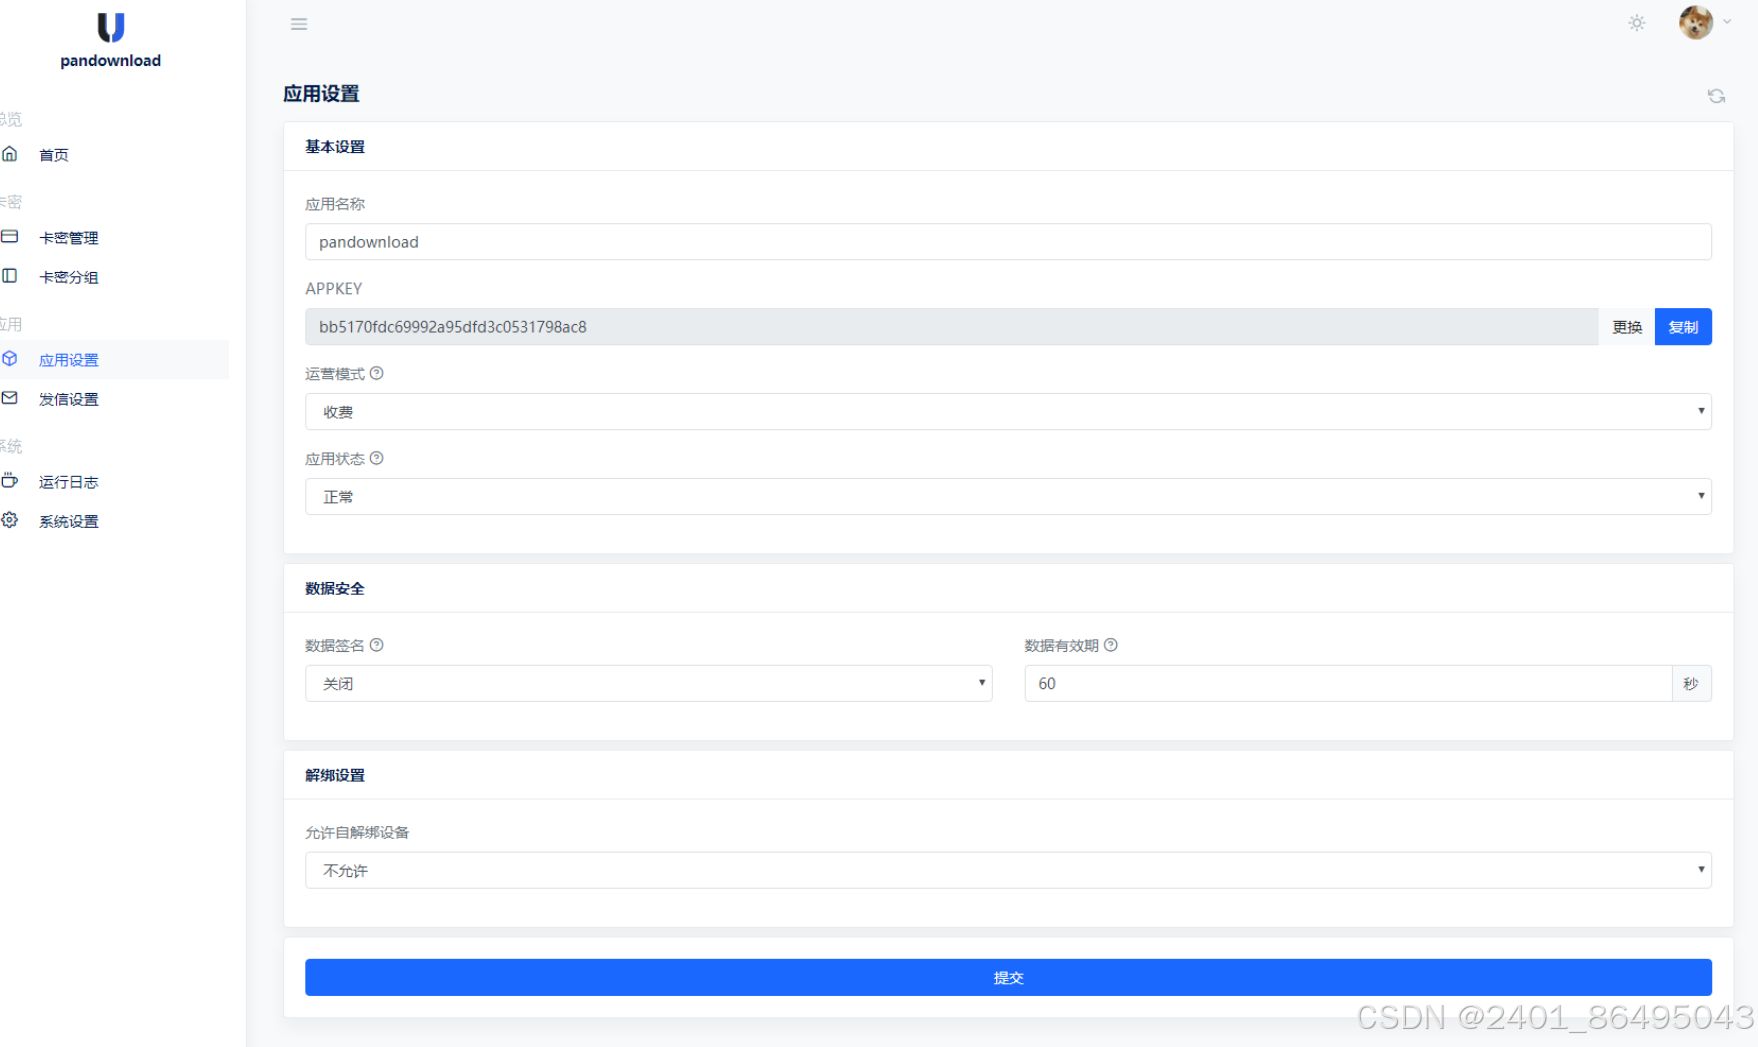This screenshot has height=1047, width=1758.
Task: Click the 运行日志 cup icon
Action: (x=10, y=481)
